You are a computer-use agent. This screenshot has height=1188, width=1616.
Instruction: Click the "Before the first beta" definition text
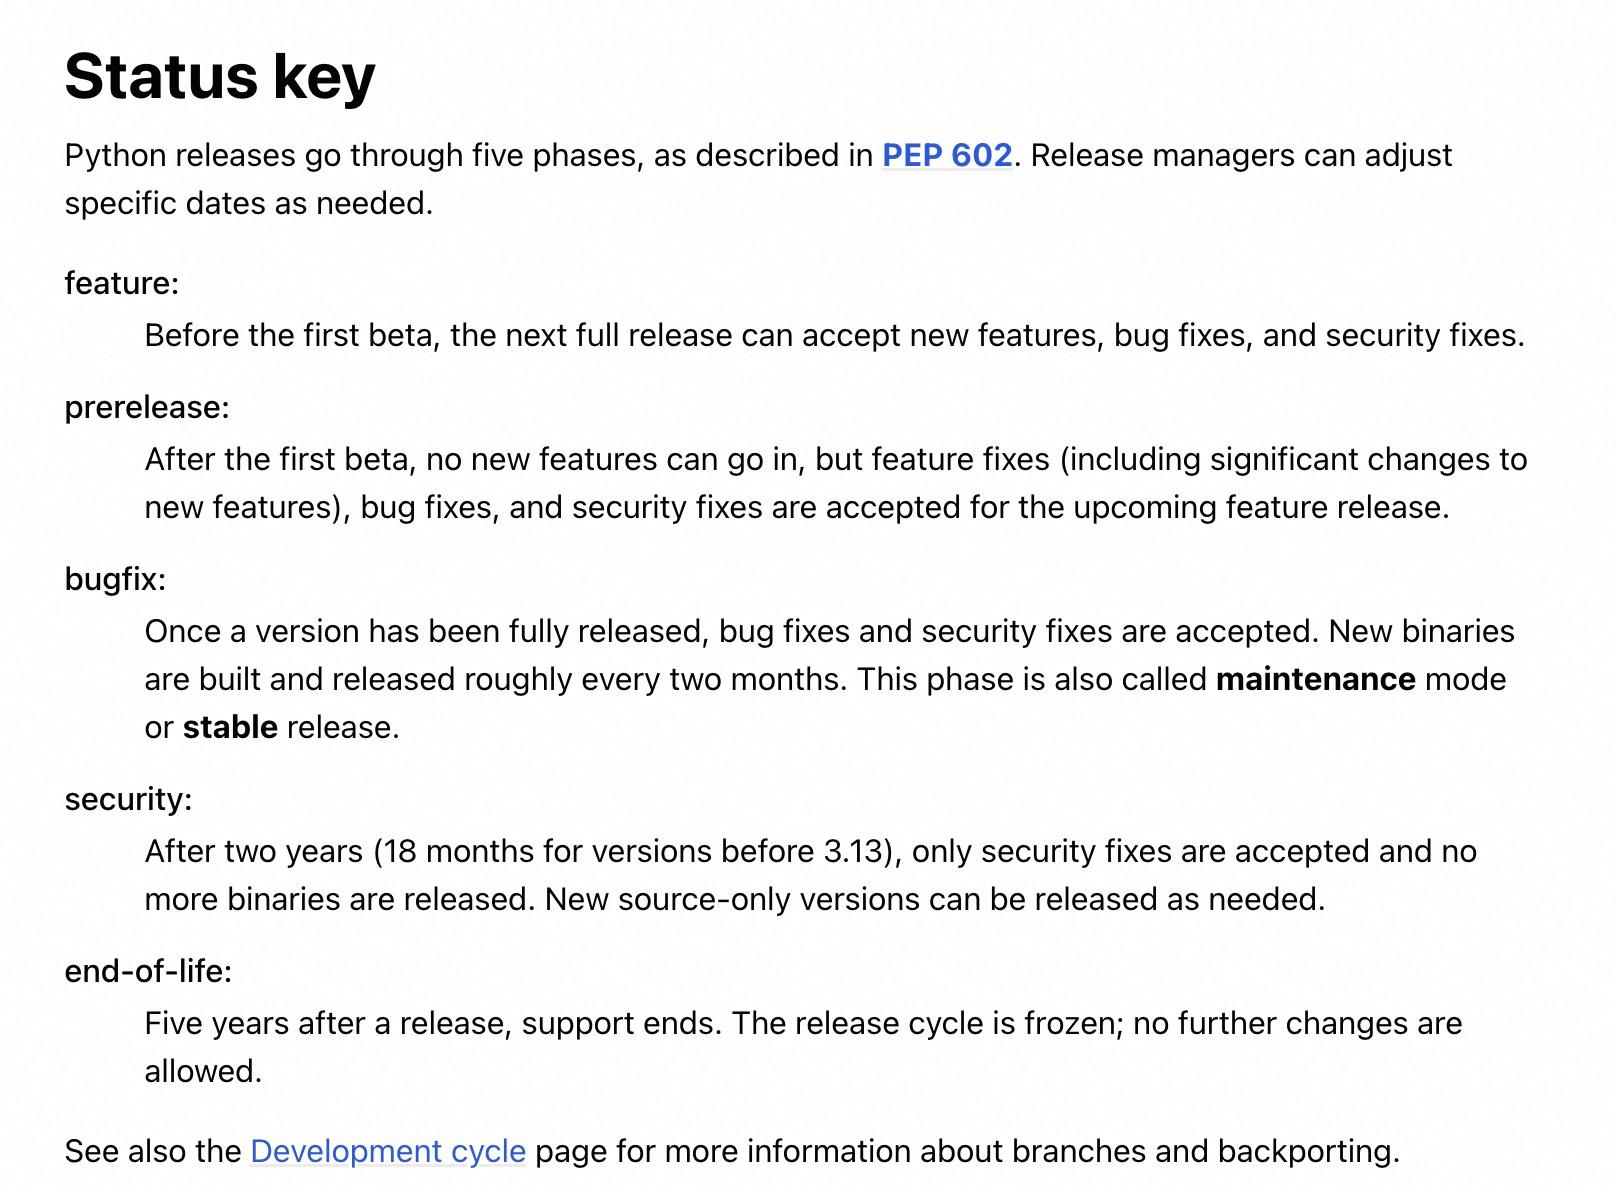click(x=290, y=336)
